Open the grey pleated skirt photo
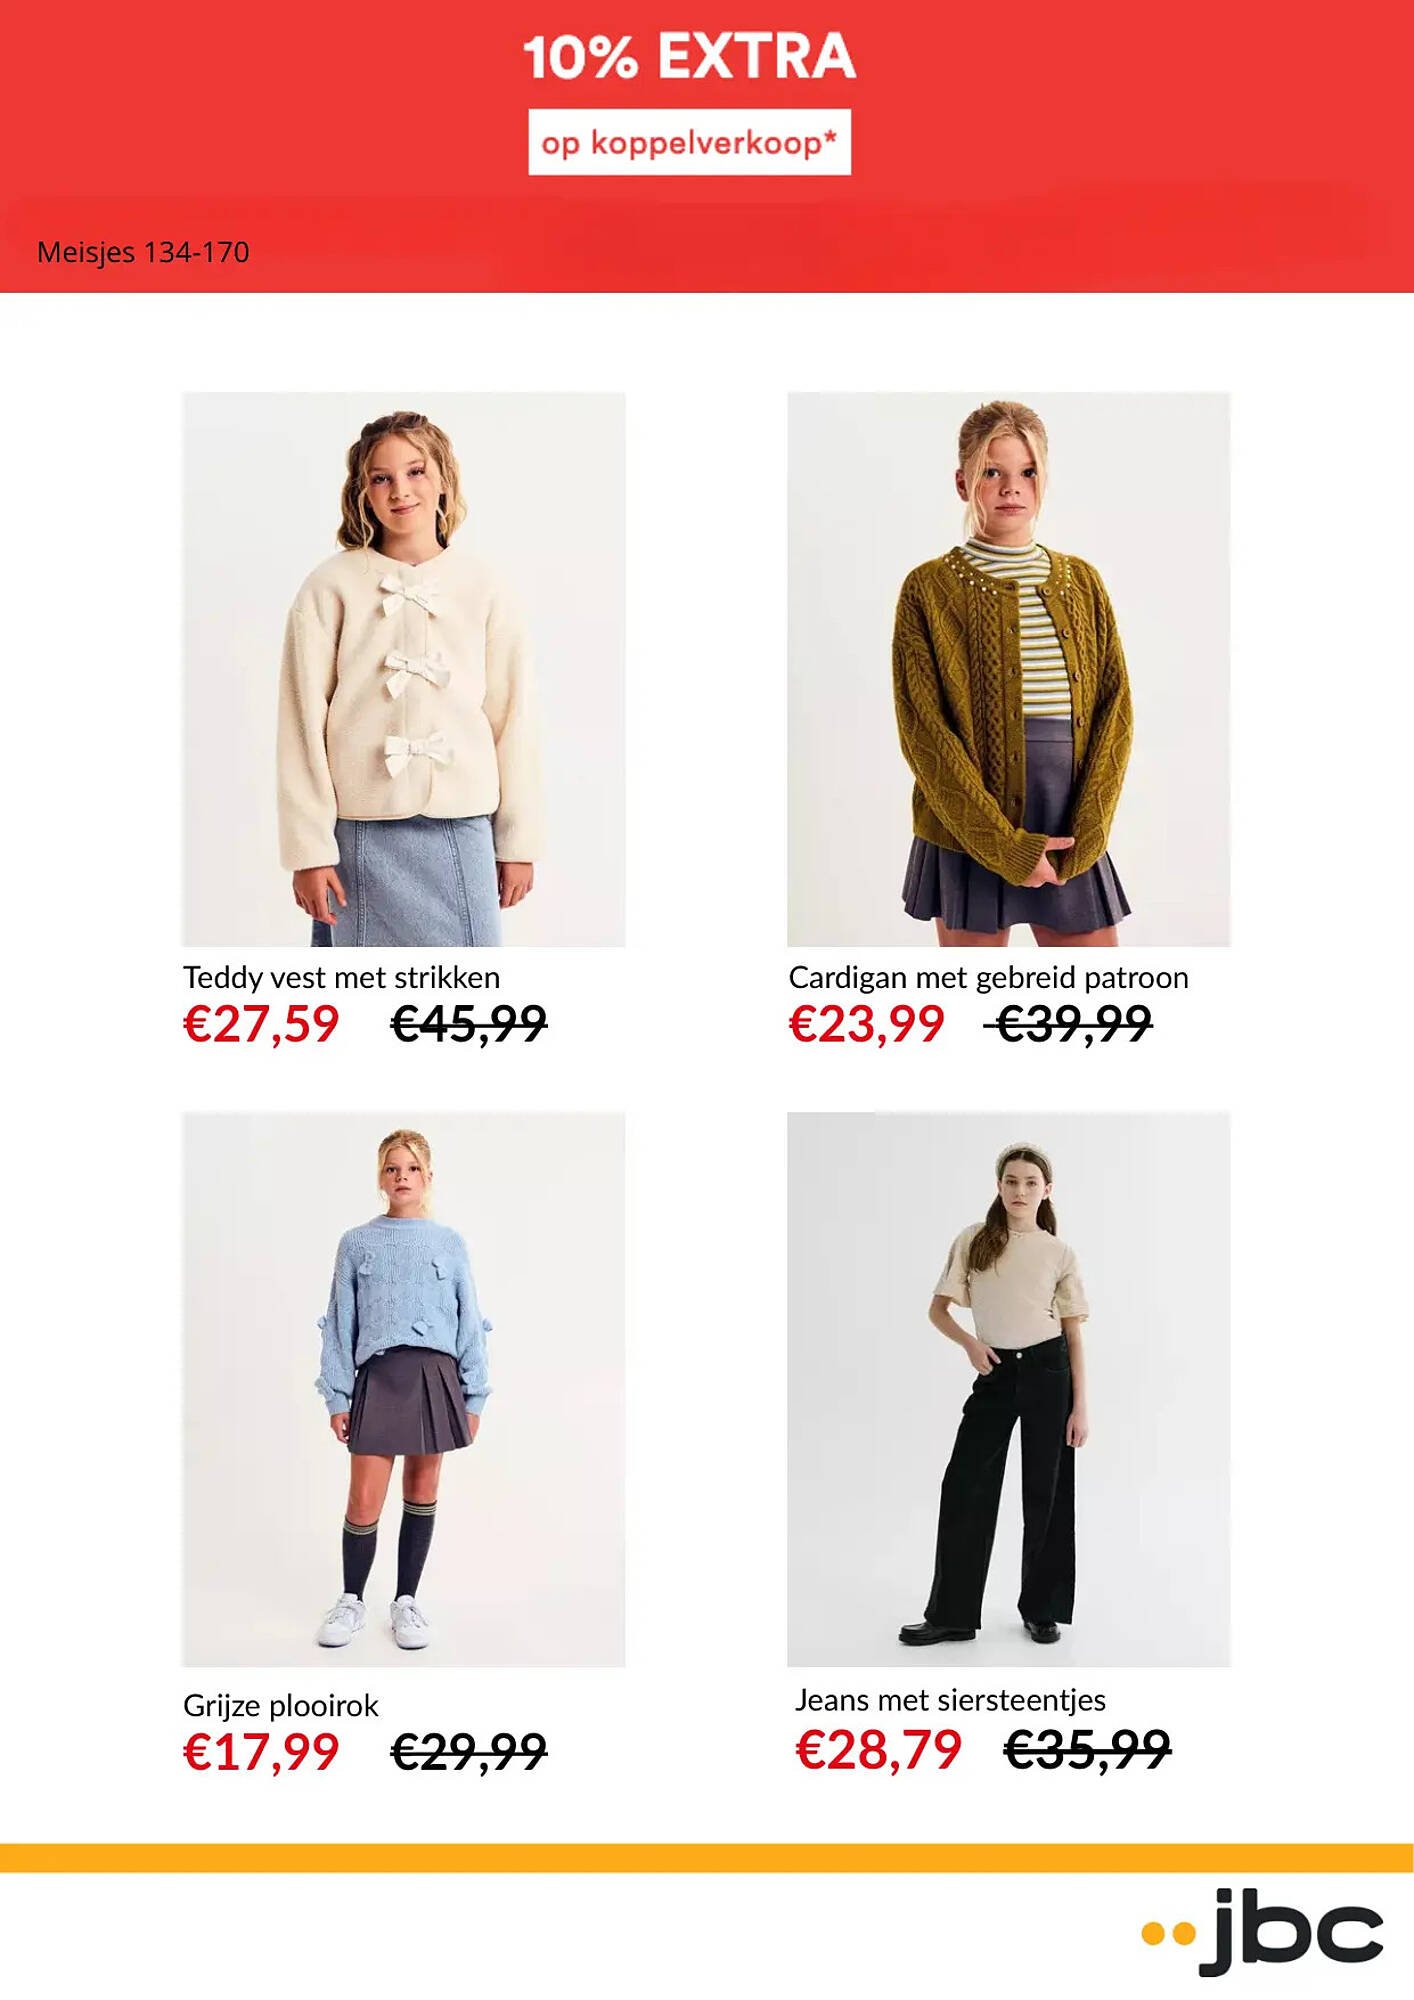Viewport: 1414px width, 2000px height. click(x=404, y=1389)
